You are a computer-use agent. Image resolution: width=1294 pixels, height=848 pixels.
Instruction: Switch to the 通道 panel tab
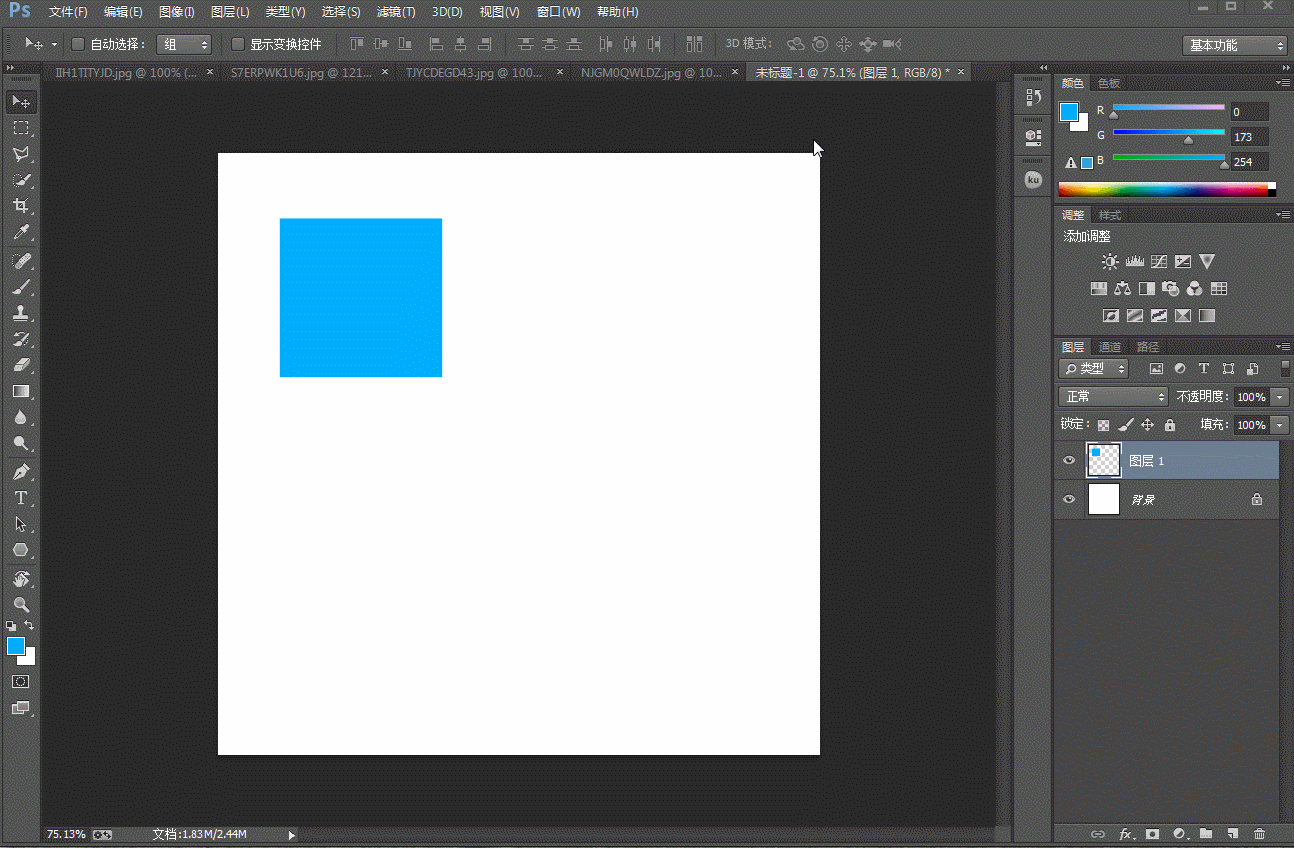pos(1110,347)
